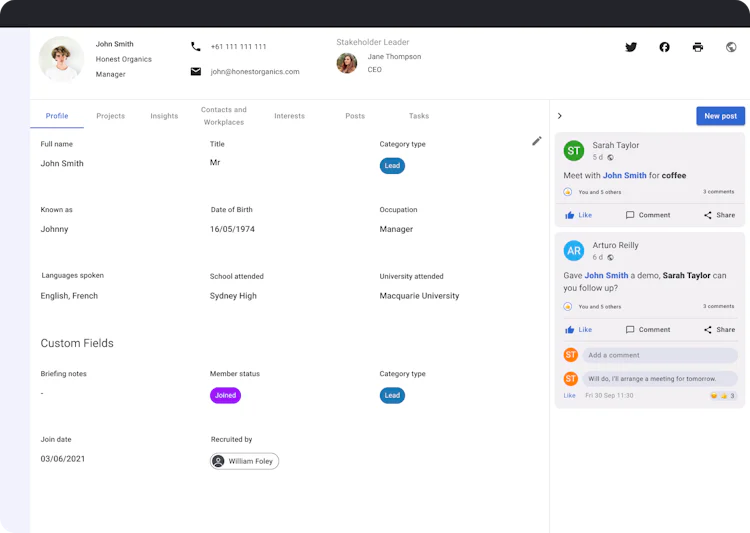Click the 'English, French' languages value
Screen dimensions: 750x533
69,296
